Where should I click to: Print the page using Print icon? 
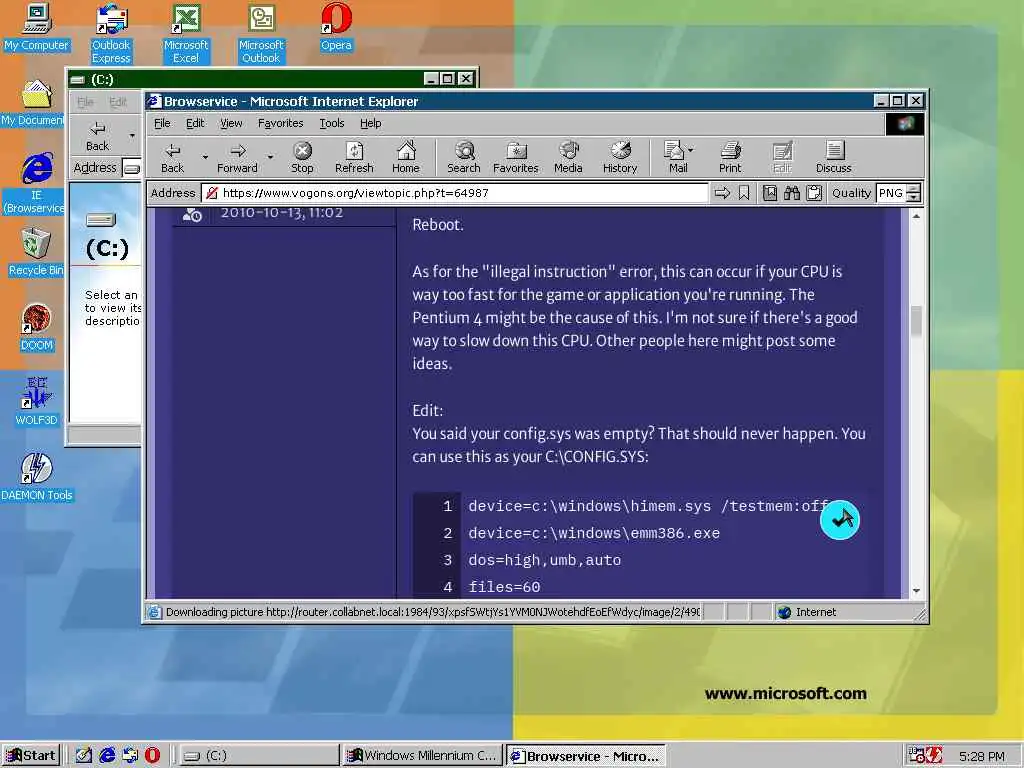[730, 157]
